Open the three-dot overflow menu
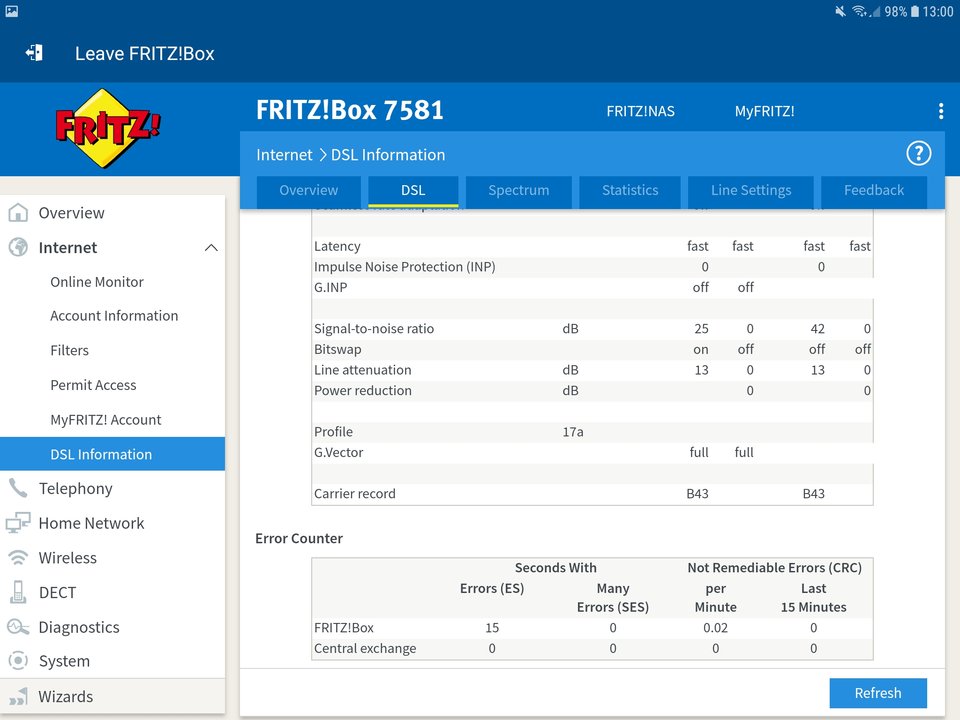This screenshot has width=960, height=720. 940,111
